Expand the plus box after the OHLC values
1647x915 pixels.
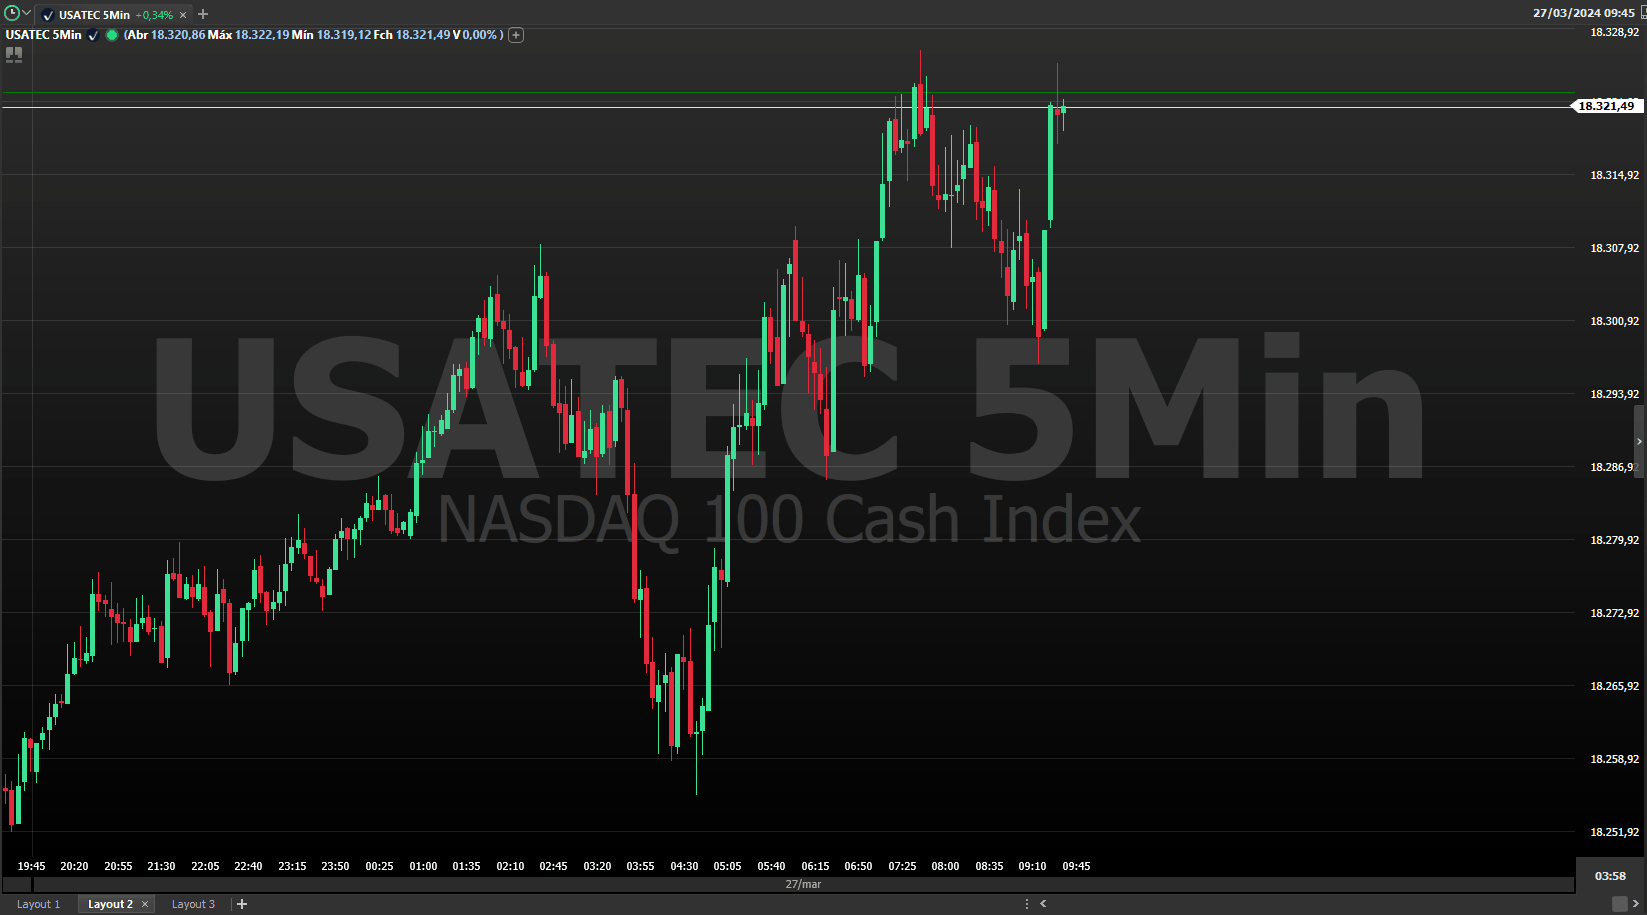516,35
